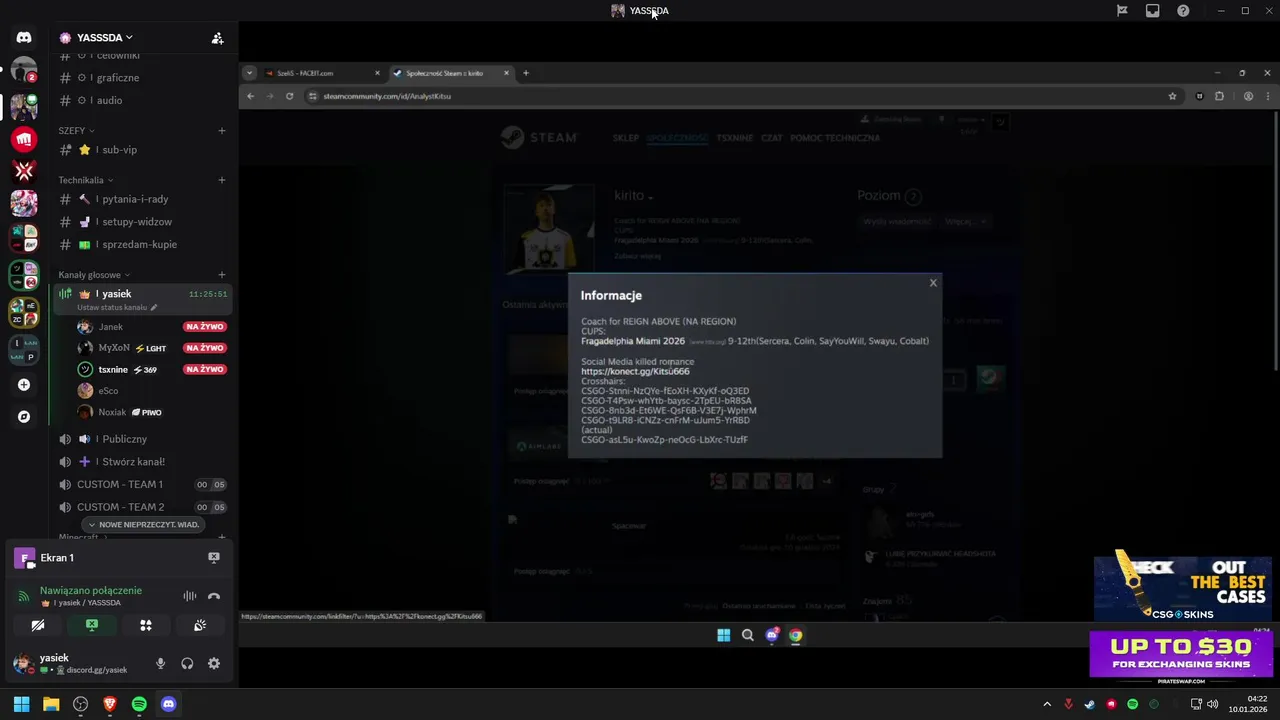Add a channel under Kanały głosowe
Screen dimensions: 1280x720
tap(222, 275)
